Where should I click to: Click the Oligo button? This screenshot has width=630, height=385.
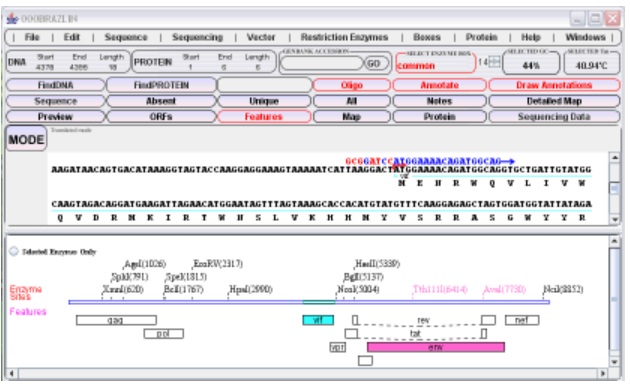tap(352, 85)
